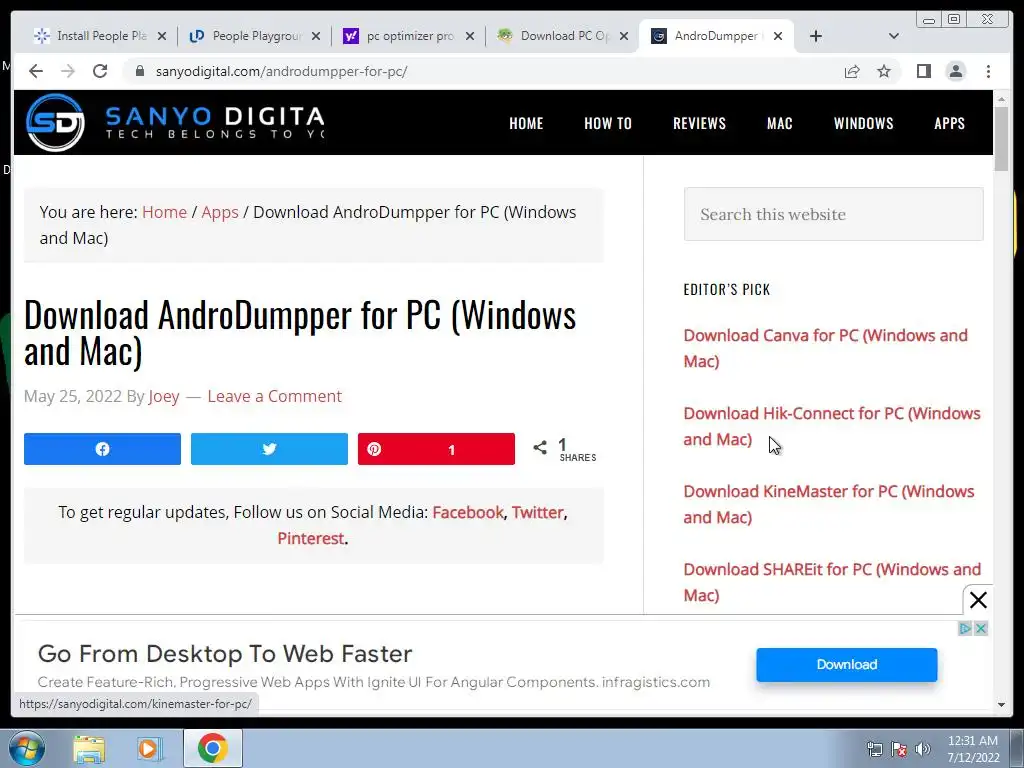Go back with the browser back arrow
Image resolution: width=1024 pixels, height=768 pixels.
click(36, 71)
